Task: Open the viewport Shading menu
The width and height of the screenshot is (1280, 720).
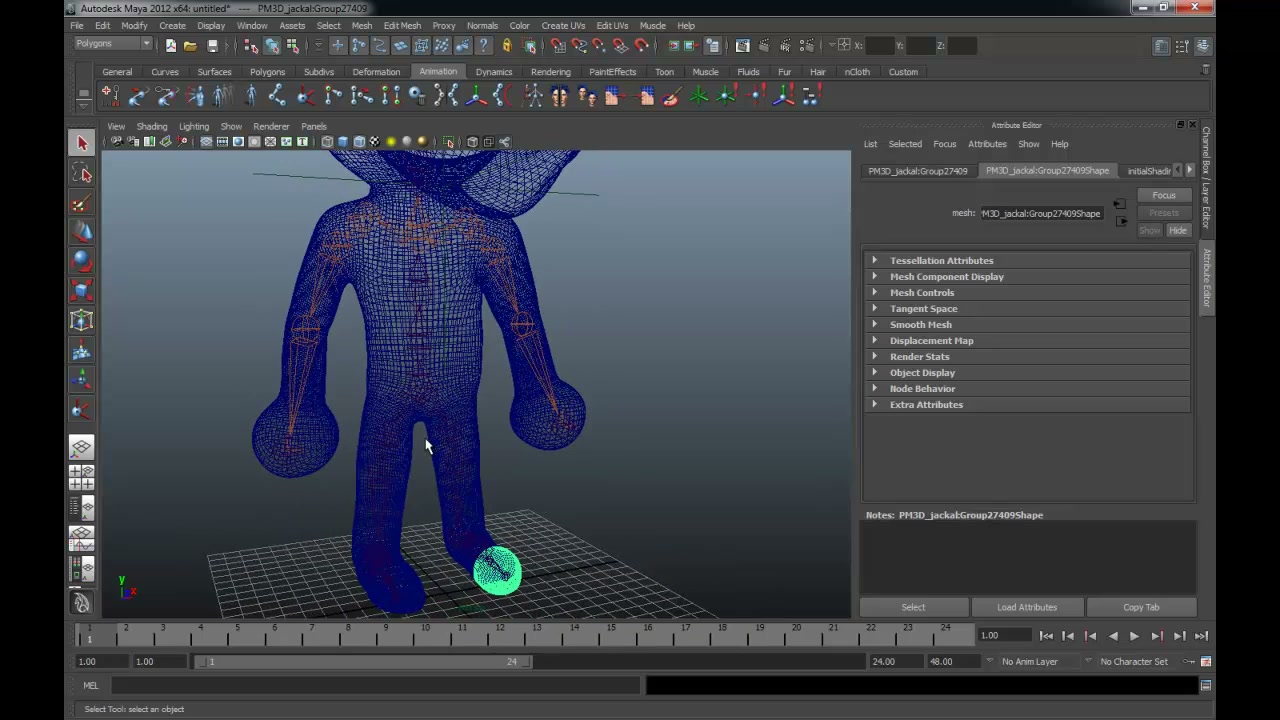Action: coord(152,126)
